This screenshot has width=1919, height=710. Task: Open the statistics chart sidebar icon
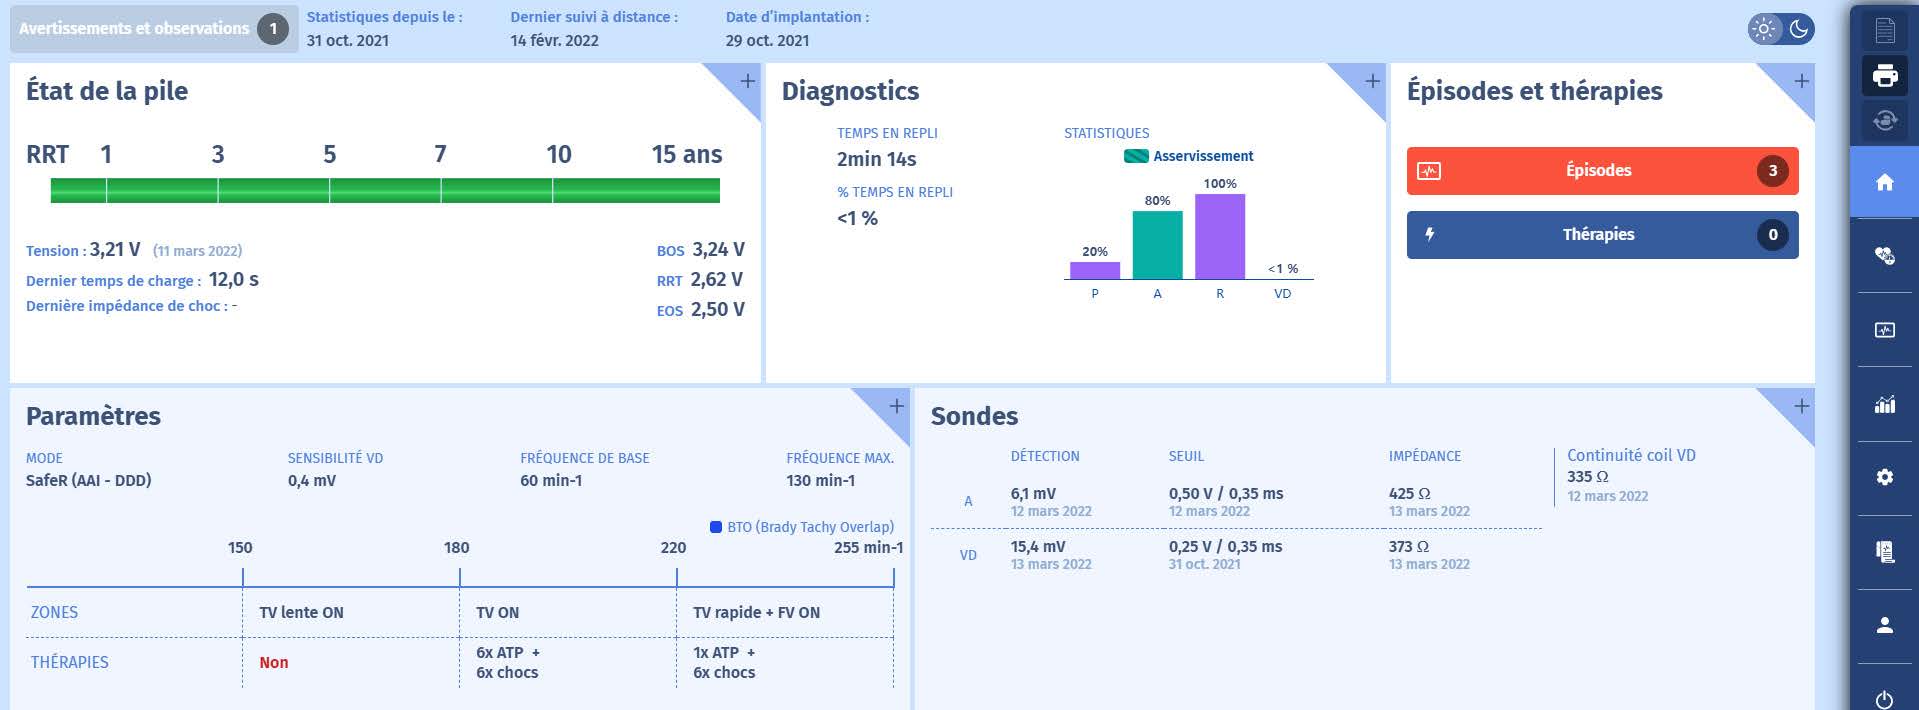1884,404
